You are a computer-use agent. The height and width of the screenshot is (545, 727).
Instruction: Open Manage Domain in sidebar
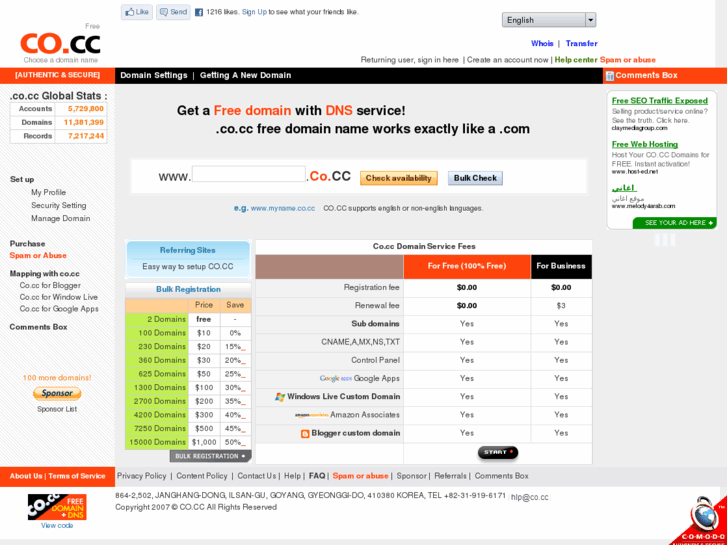(60, 218)
